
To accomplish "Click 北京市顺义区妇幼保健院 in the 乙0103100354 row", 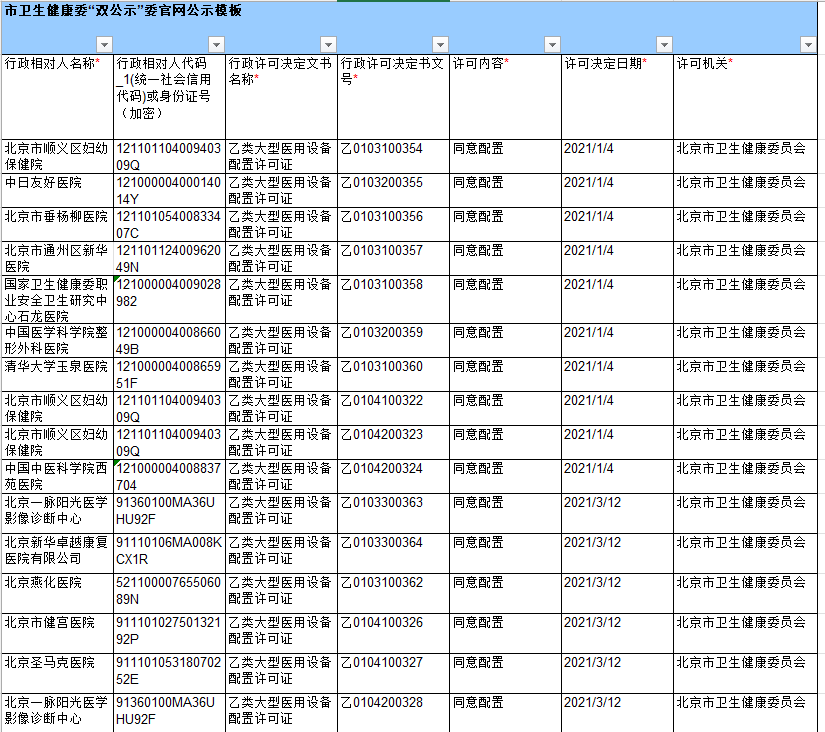I will (57, 156).
